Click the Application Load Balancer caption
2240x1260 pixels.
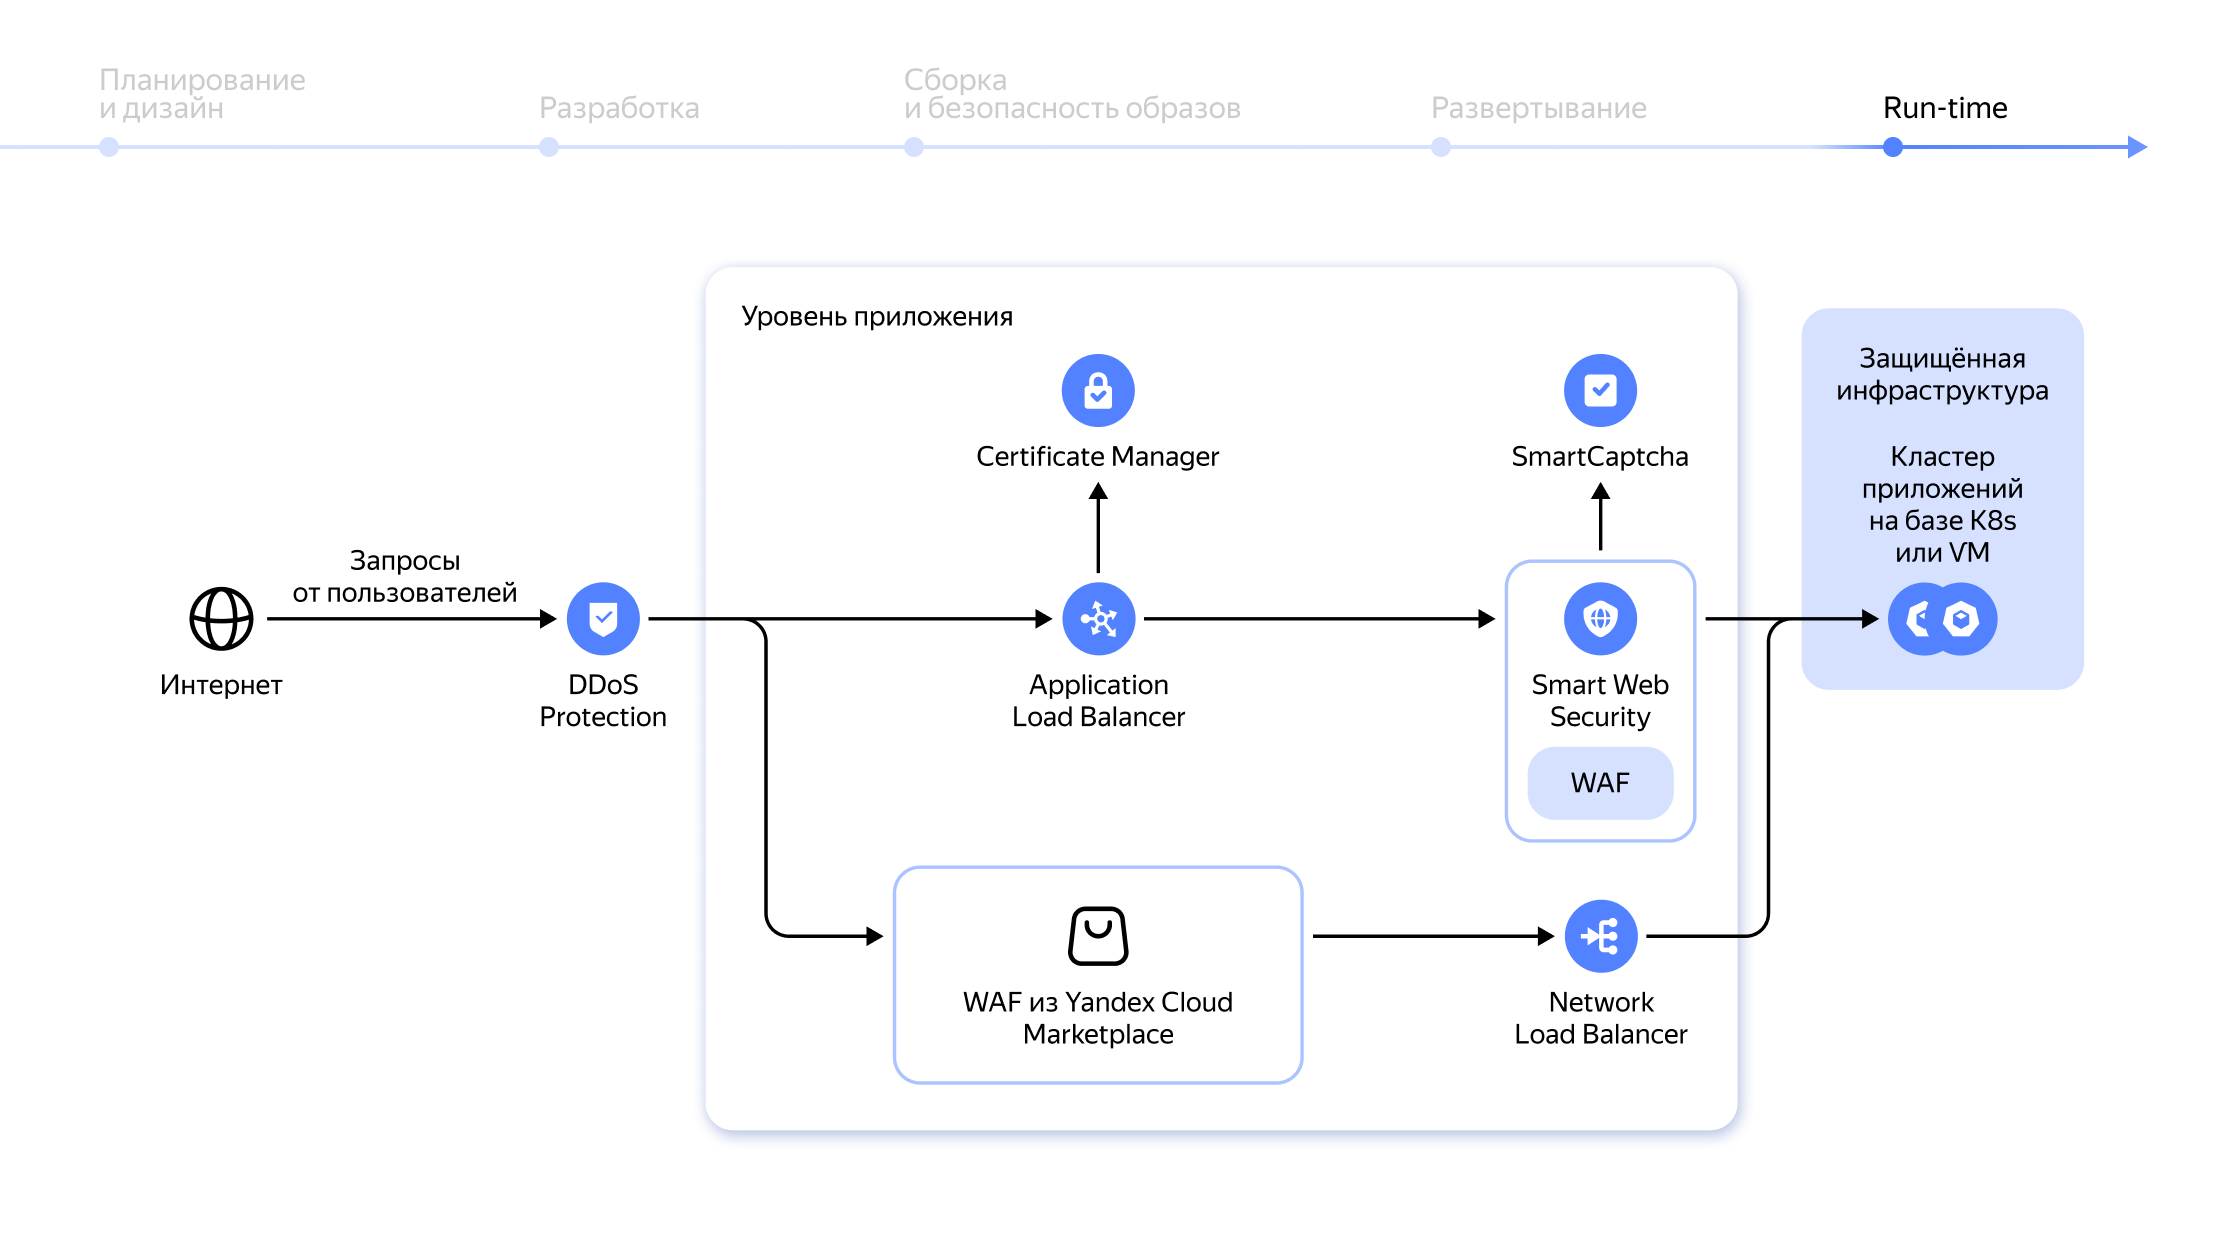click(1098, 701)
